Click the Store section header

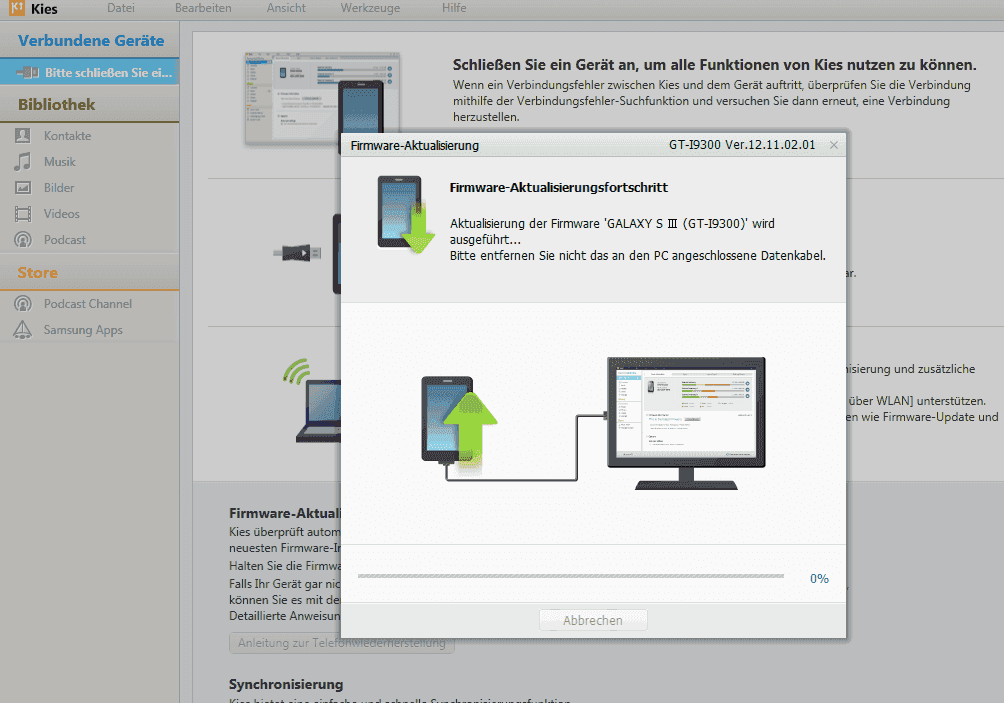pyautogui.click(x=37, y=273)
